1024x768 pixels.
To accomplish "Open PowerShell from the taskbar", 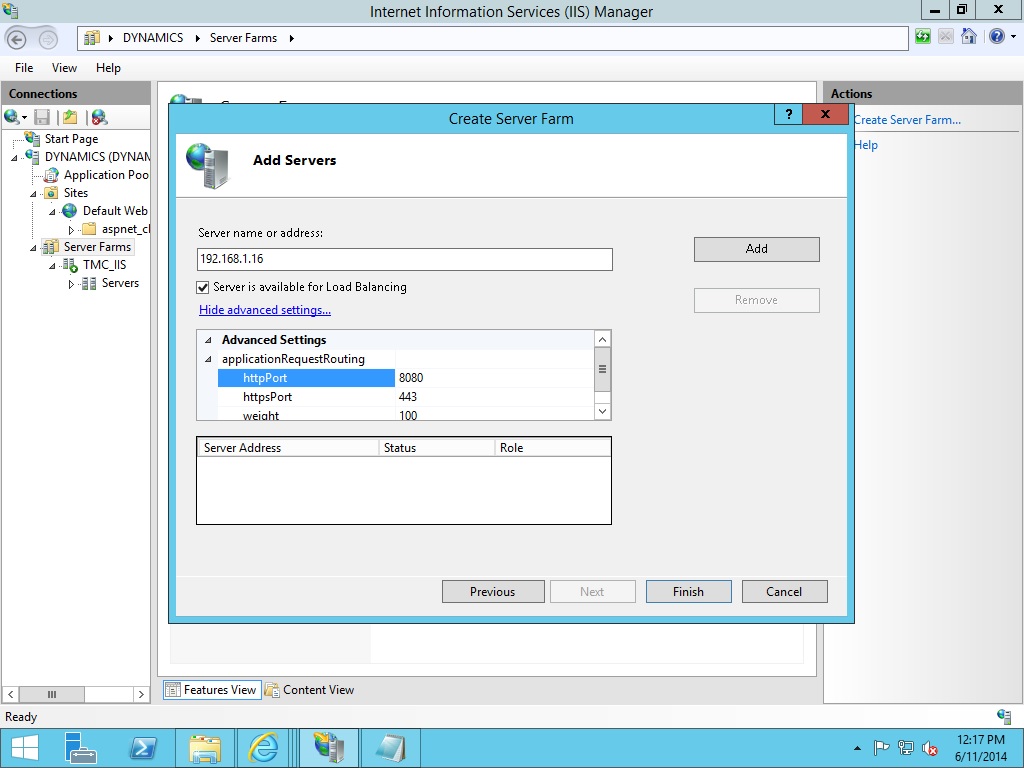I will 143,747.
